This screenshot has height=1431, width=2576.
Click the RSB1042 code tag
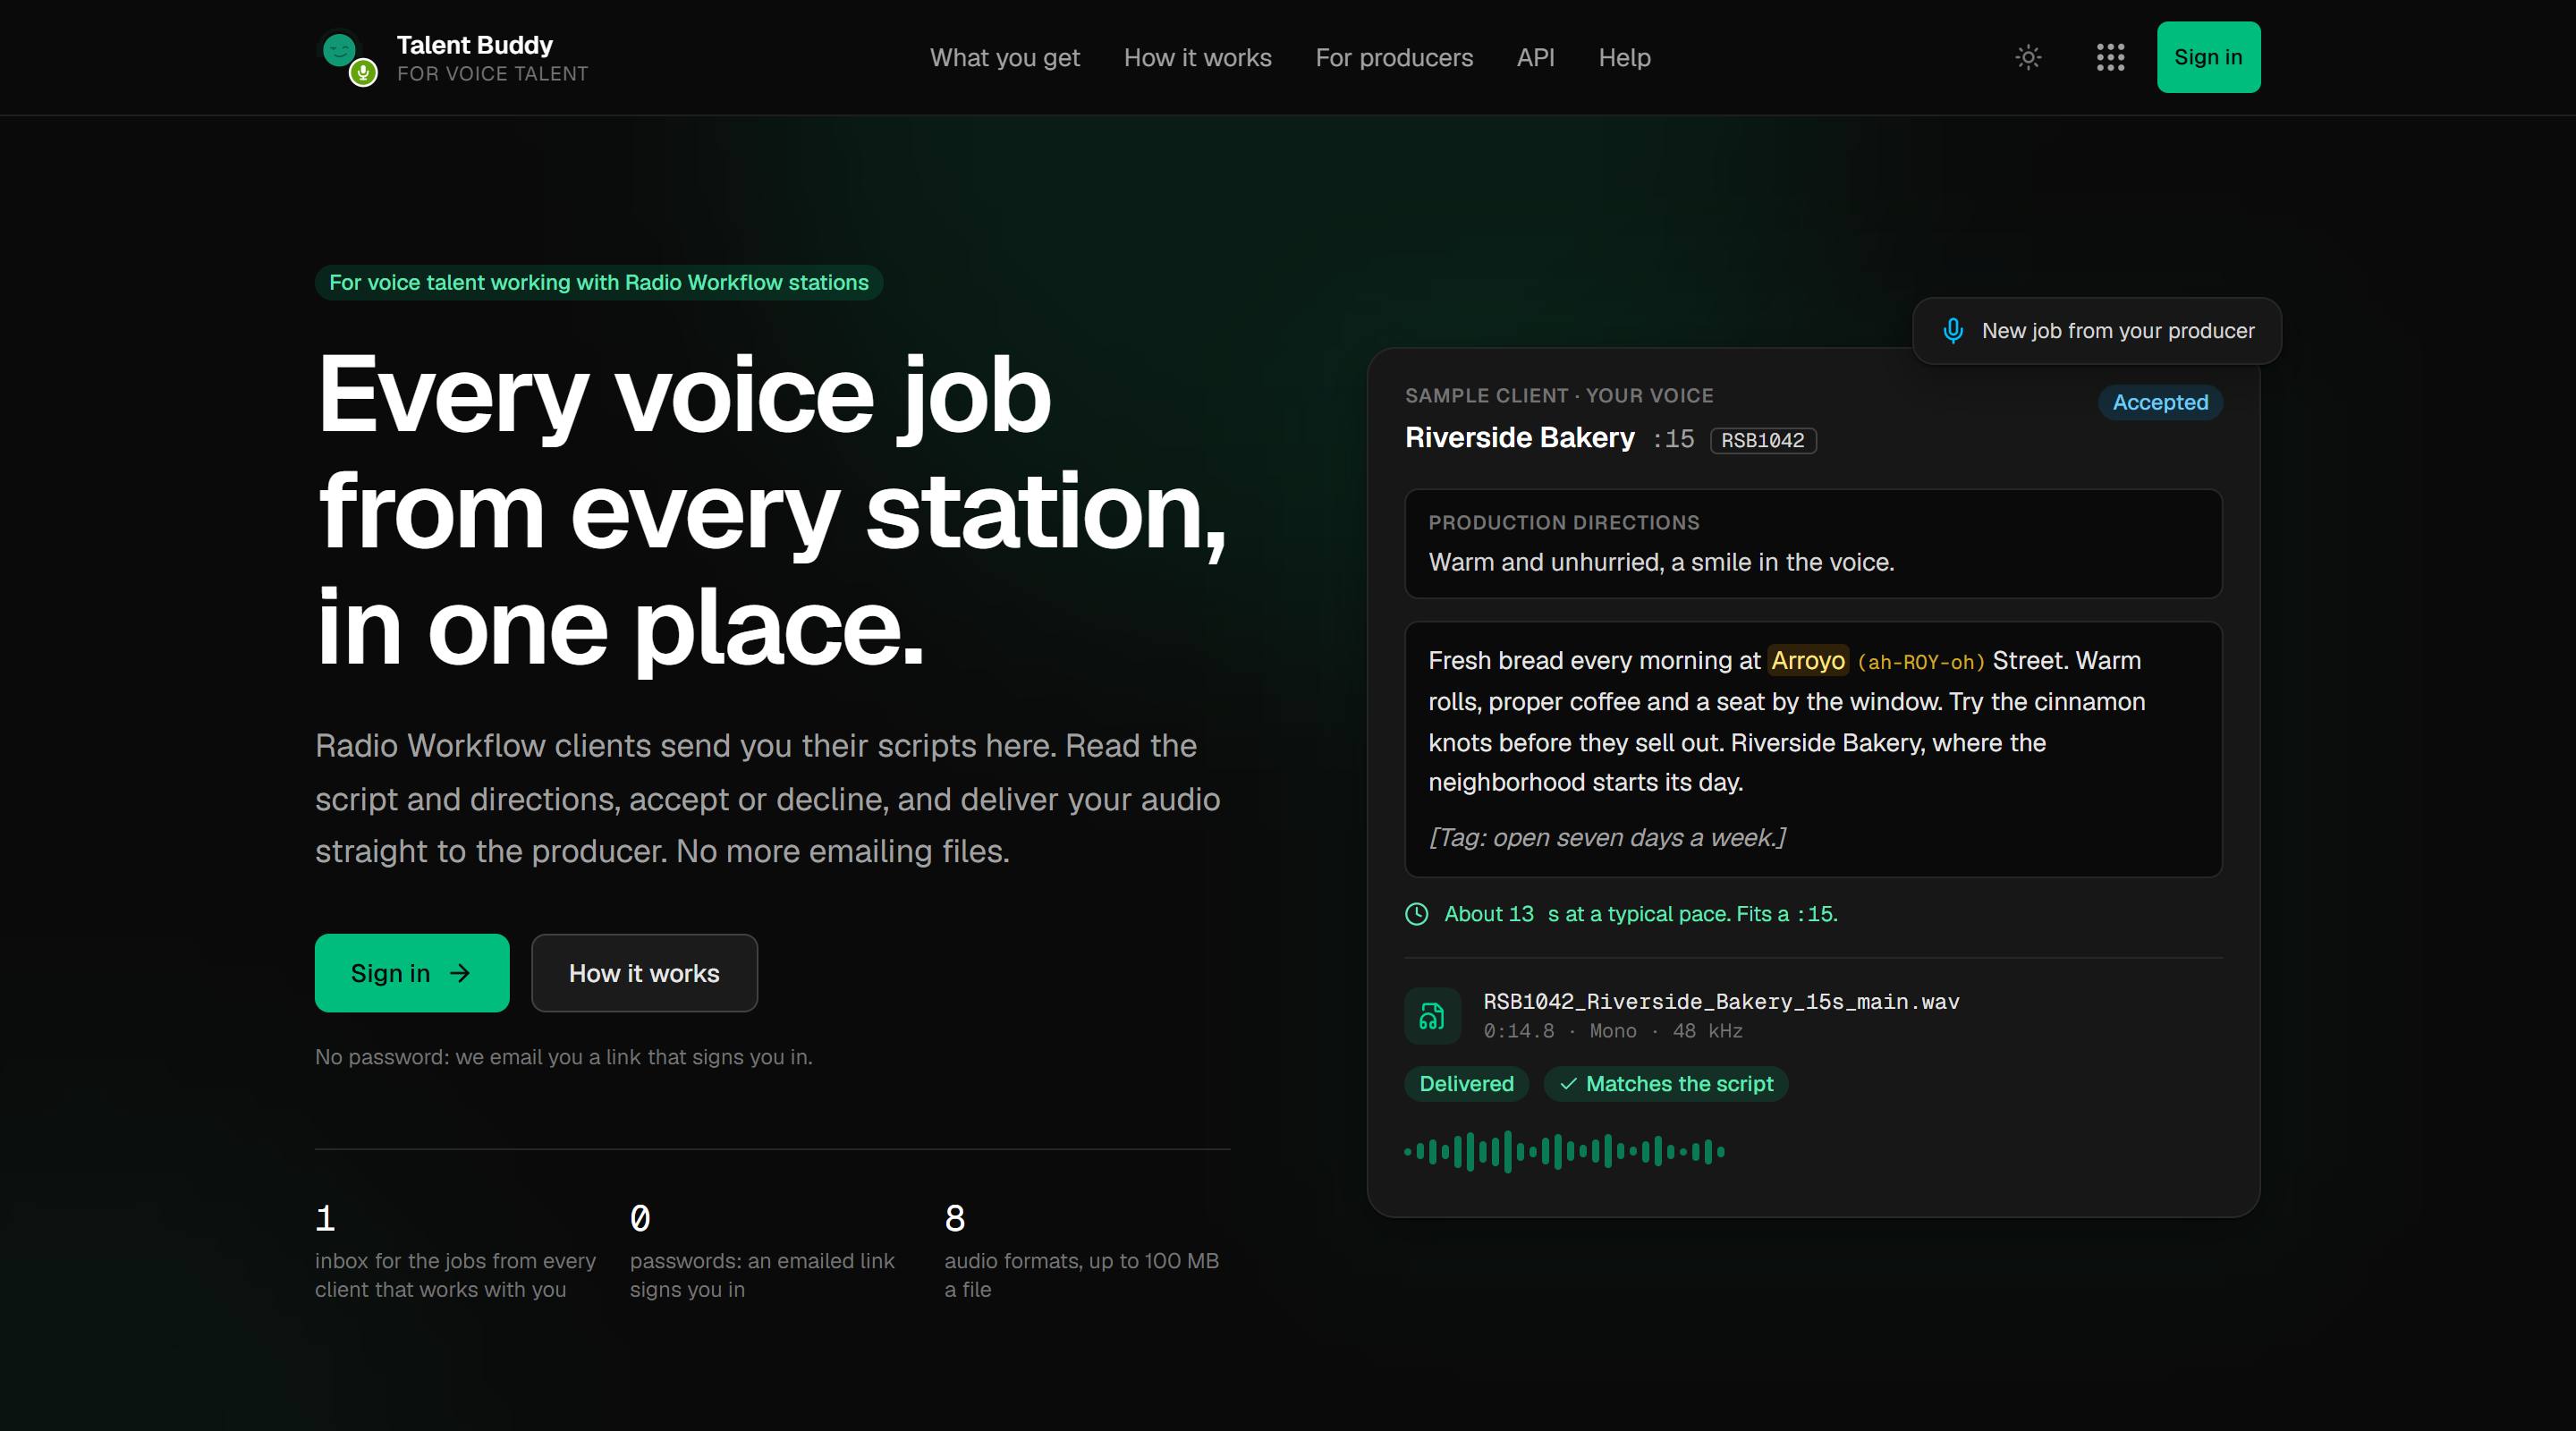coord(1762,440)
